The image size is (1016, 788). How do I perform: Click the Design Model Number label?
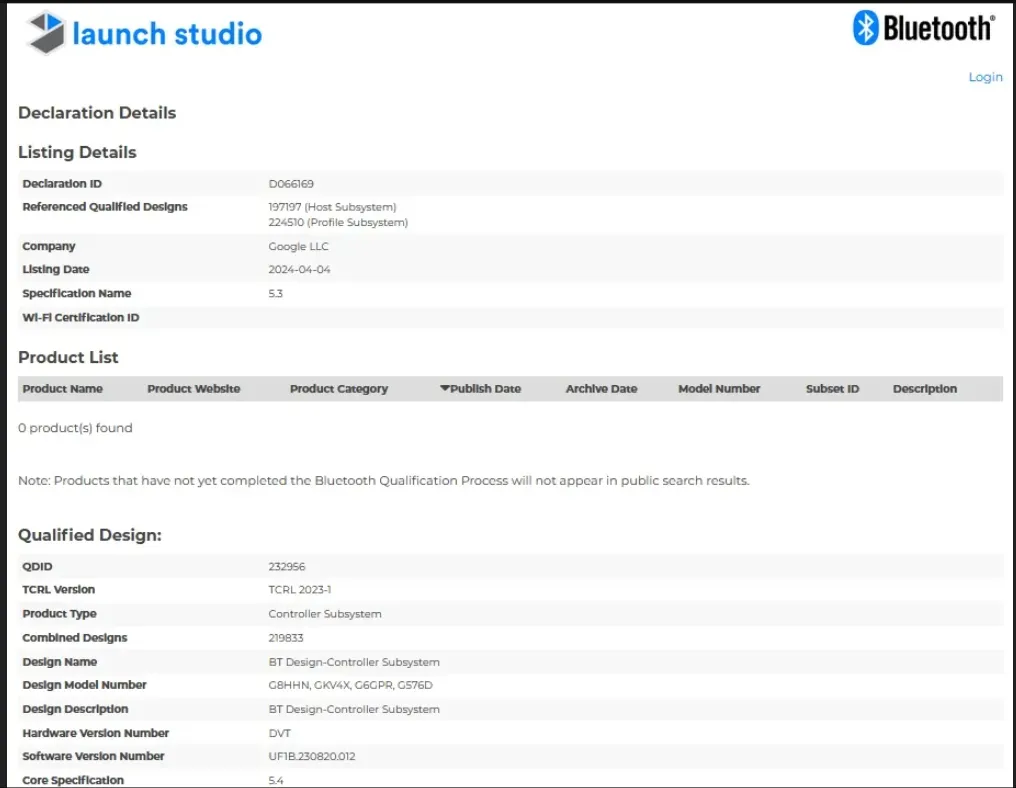[x=84, y=685]
